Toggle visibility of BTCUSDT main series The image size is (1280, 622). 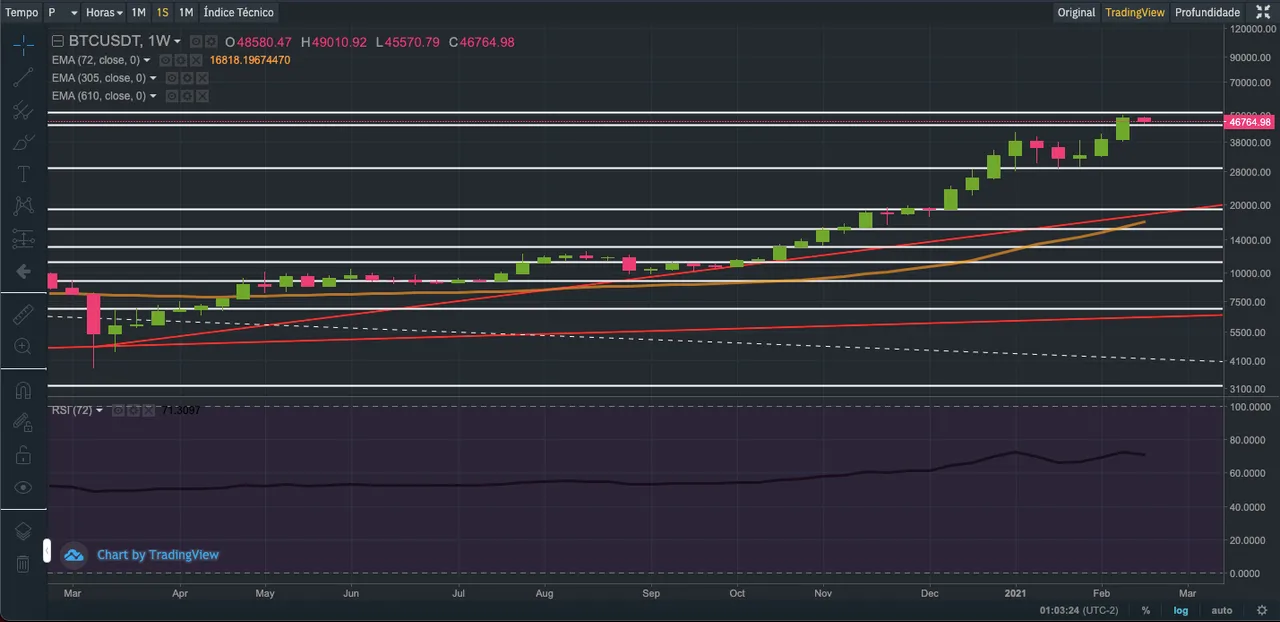pos(196,42)
